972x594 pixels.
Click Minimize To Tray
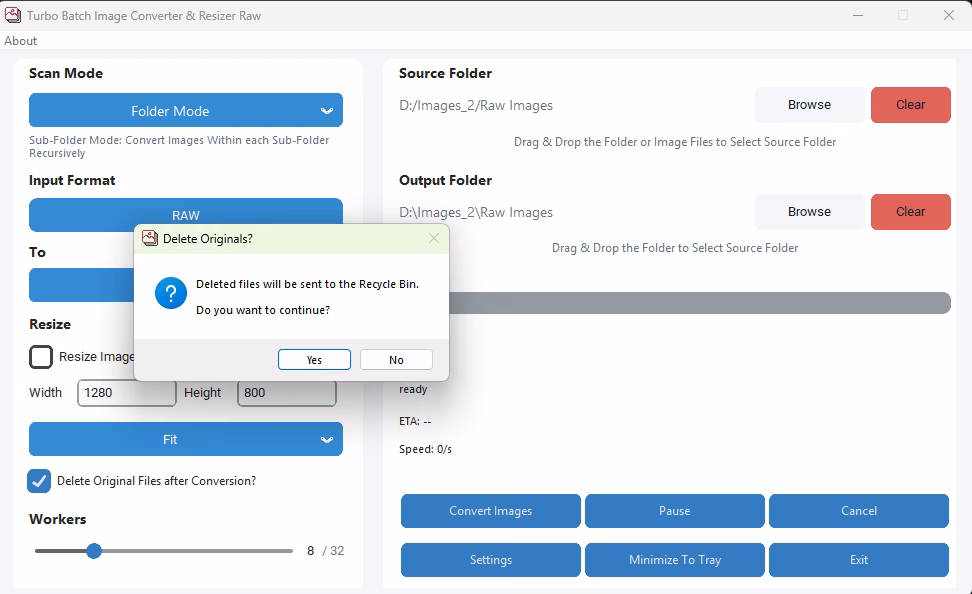[674, 560]
